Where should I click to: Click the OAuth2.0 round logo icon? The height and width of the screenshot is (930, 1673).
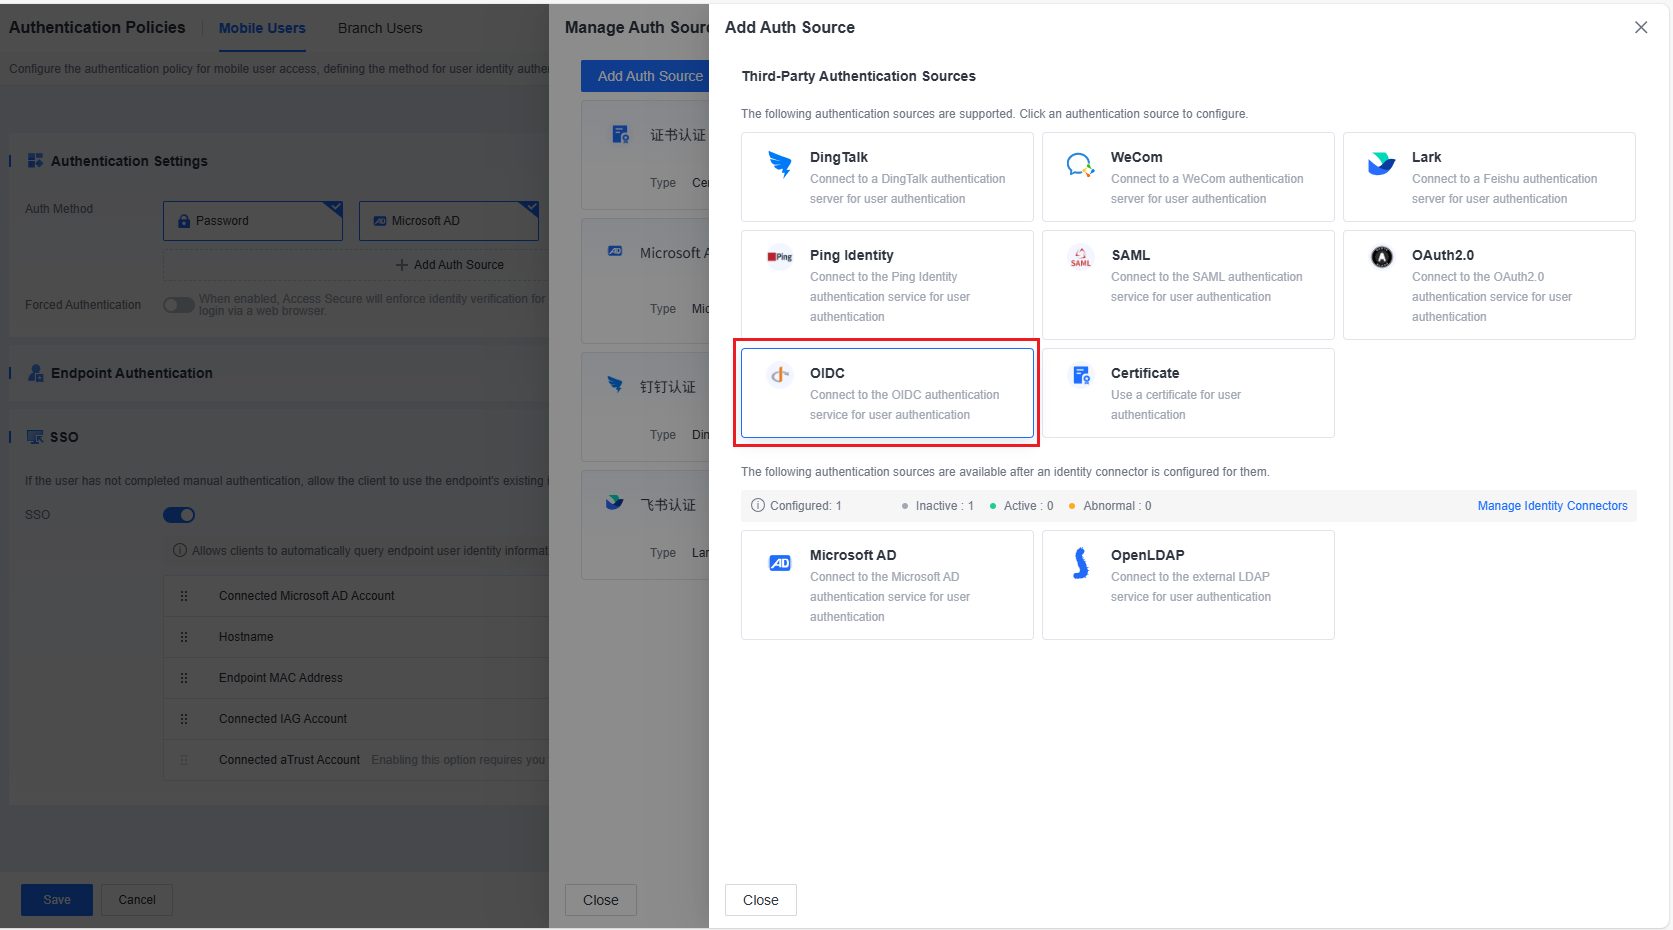(1382, 257)
